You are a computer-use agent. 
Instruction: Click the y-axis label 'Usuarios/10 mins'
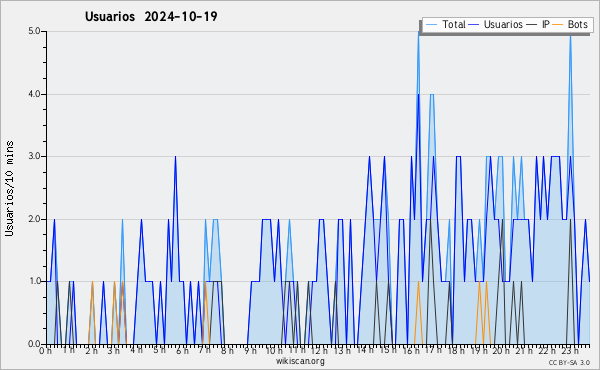tap(10, 189)
